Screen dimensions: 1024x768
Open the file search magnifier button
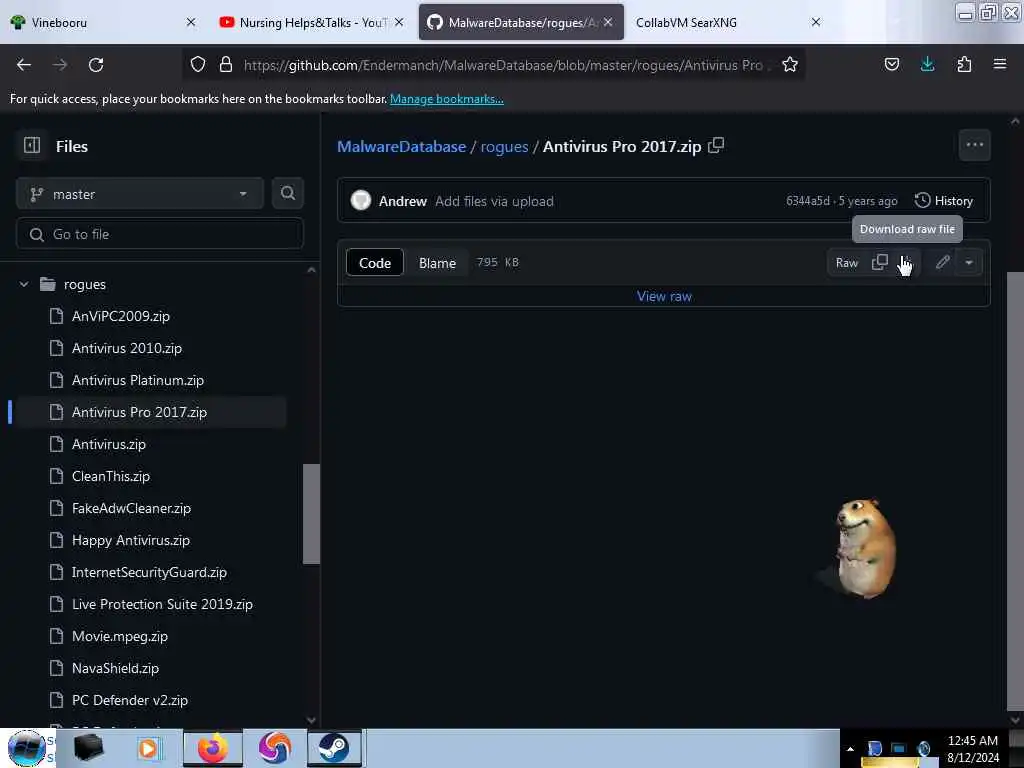287,193
